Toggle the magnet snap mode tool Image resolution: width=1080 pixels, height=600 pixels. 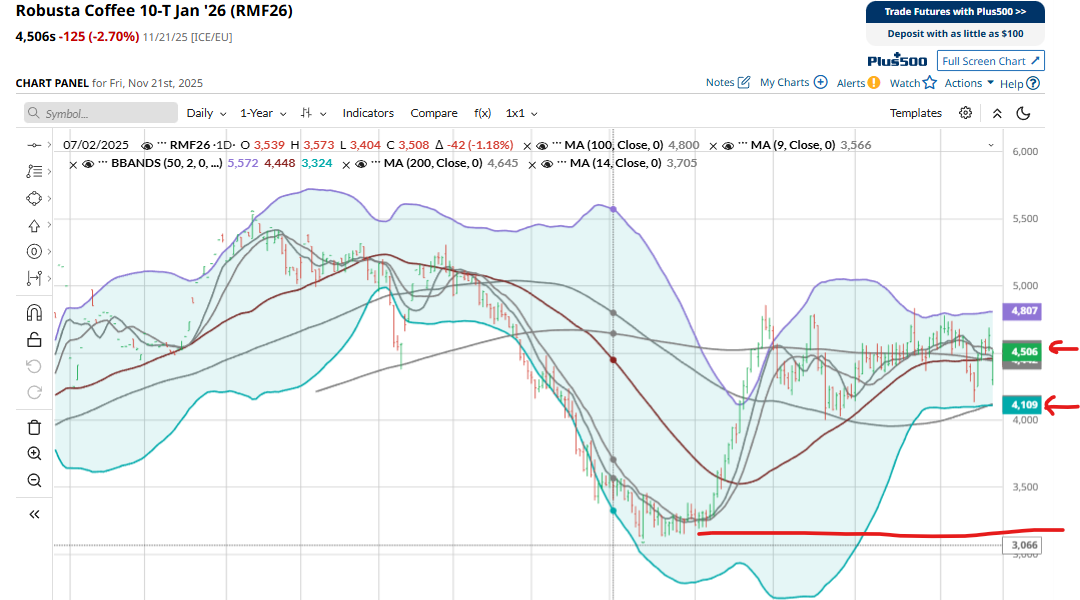[34, 312]
